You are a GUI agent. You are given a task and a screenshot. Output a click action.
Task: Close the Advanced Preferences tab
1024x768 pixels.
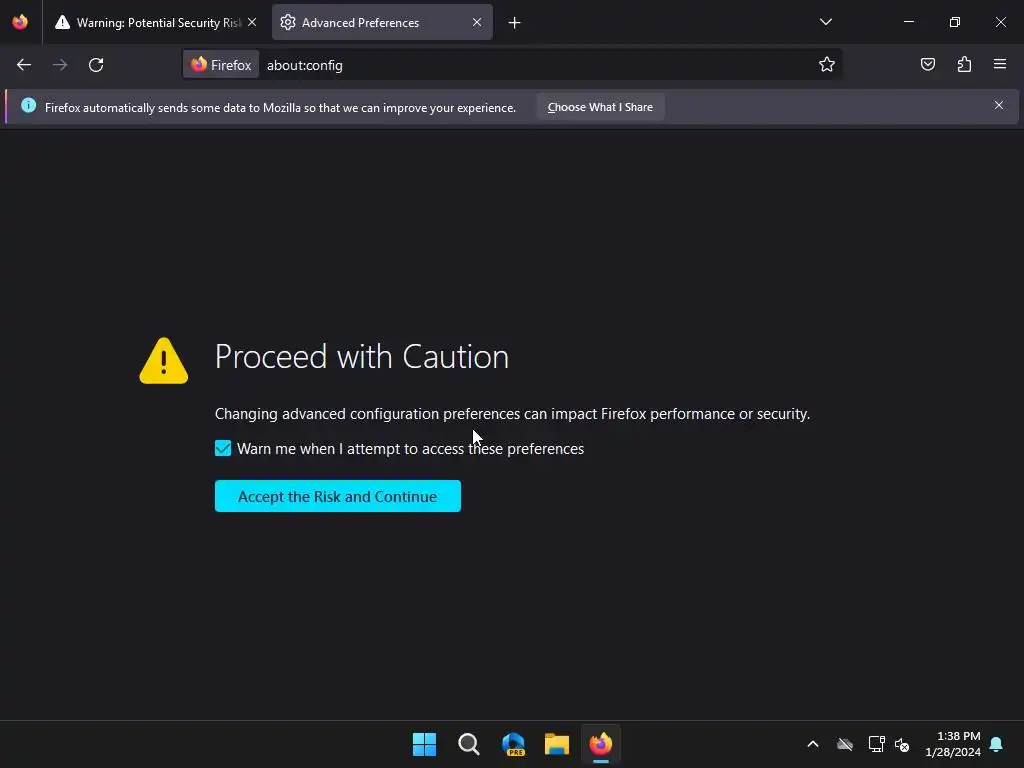[x=477, y=22]
